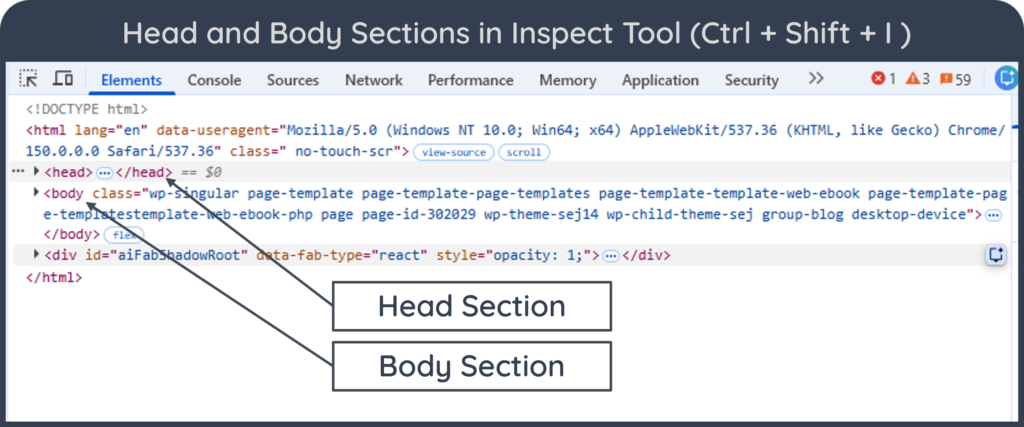Click the ellipsis inside head tag

104,173
